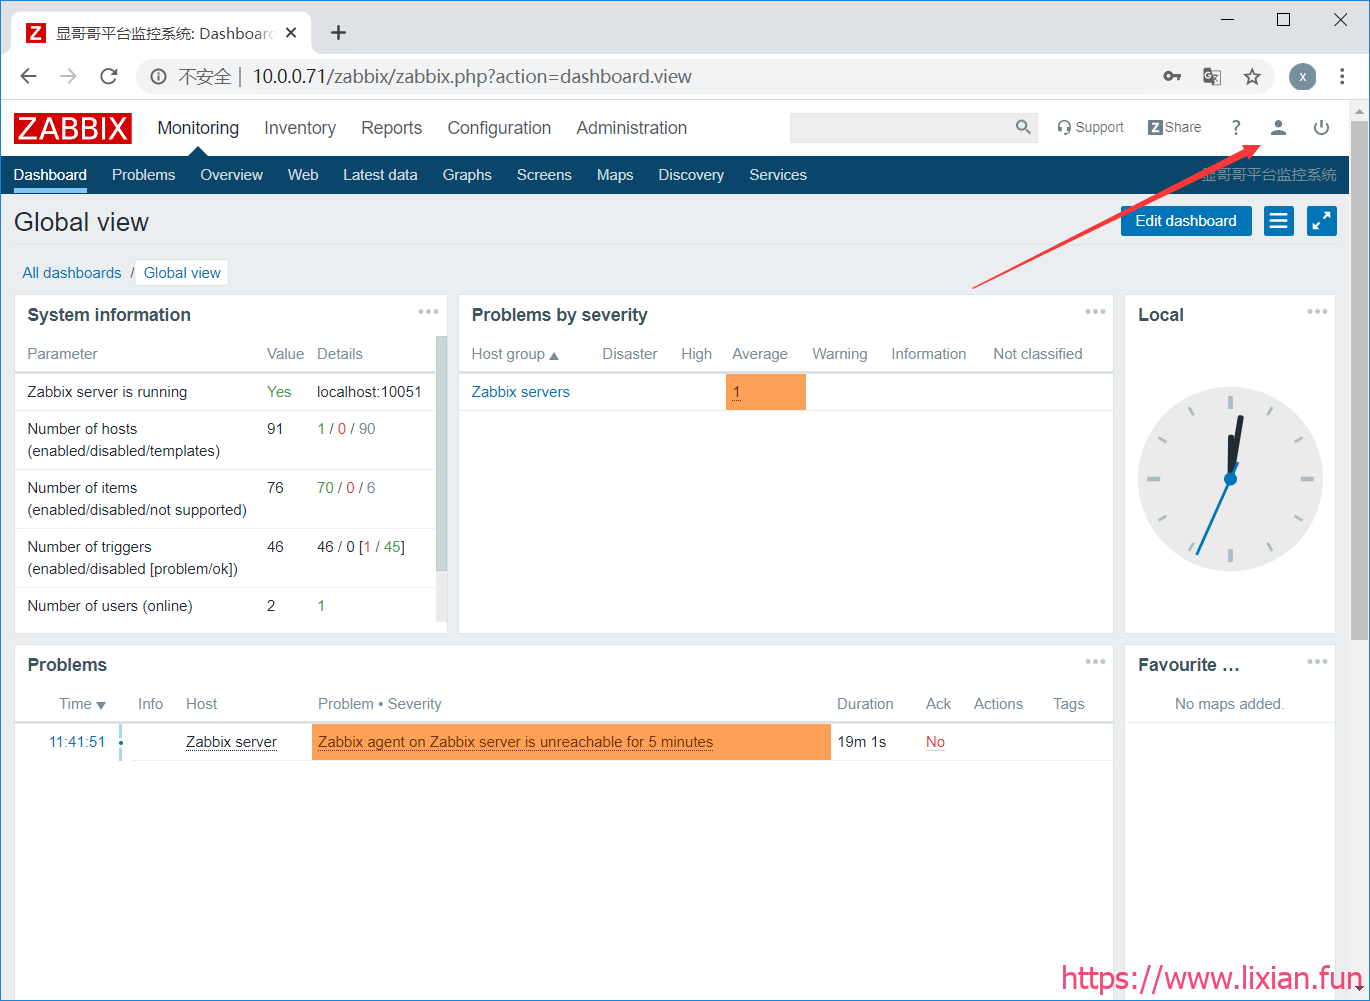Toggle fullscreen kiosk mode button
Viewport: 1370px width, 1001px height.
pos(1322,221)
